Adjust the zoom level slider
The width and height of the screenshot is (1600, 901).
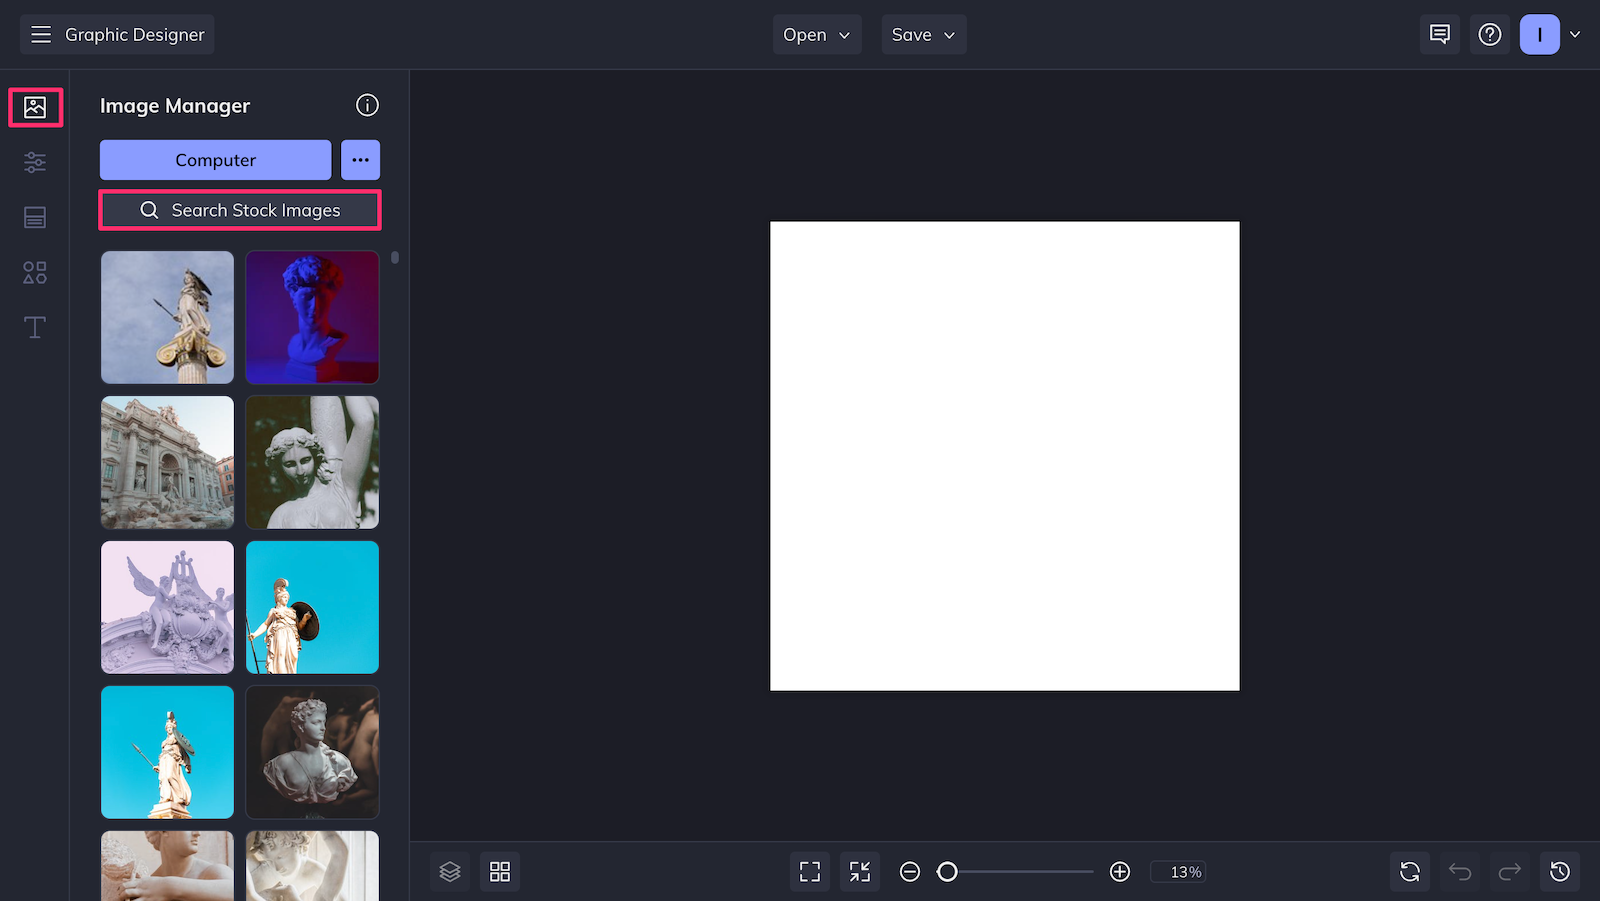pyautogui.click(x=947, y=871)
